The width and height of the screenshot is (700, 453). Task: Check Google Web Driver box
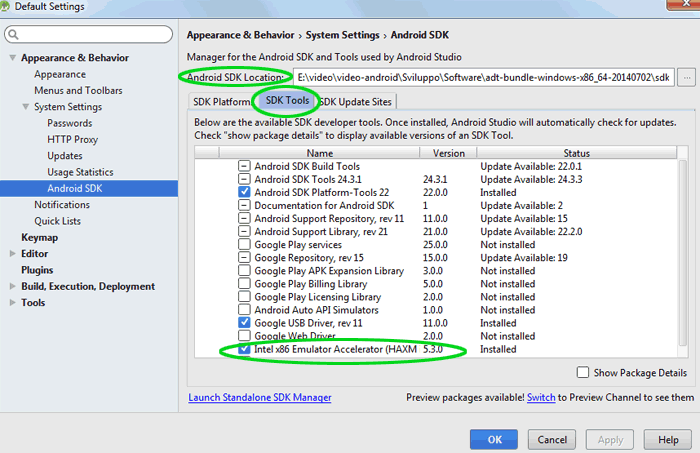[x=244, y=335]
